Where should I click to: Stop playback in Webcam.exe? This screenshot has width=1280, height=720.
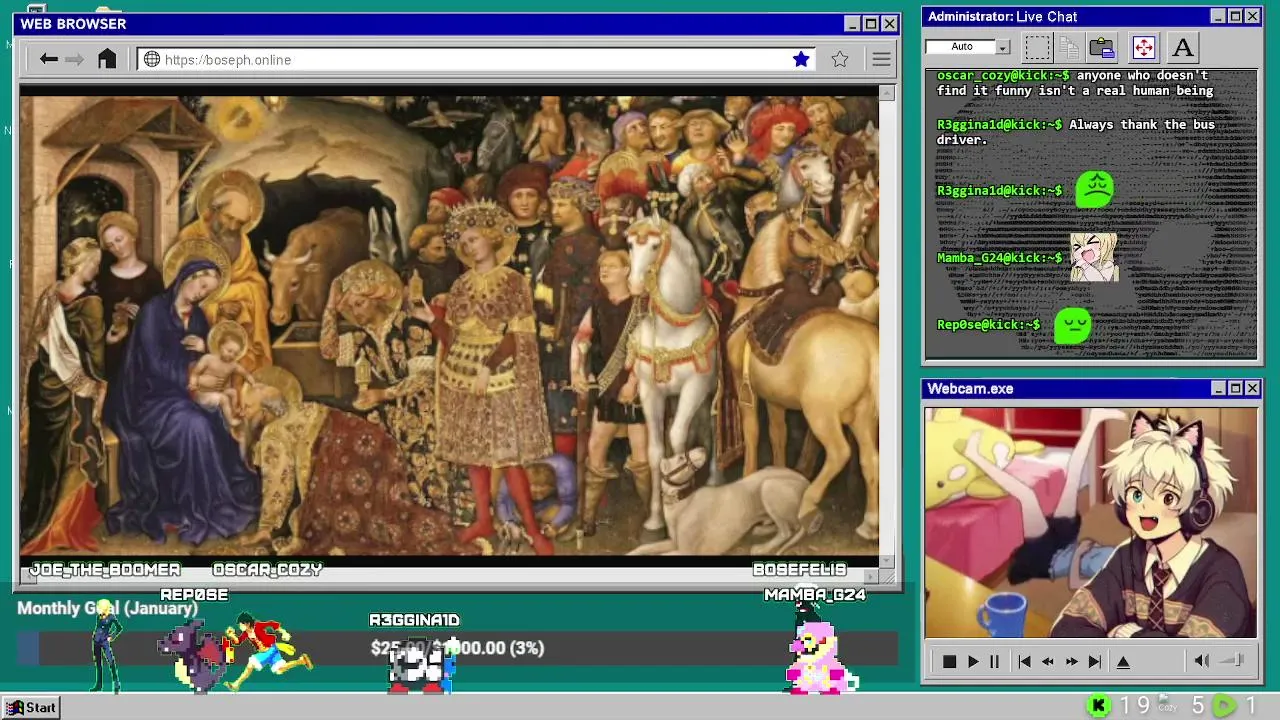tap(949, 661)
